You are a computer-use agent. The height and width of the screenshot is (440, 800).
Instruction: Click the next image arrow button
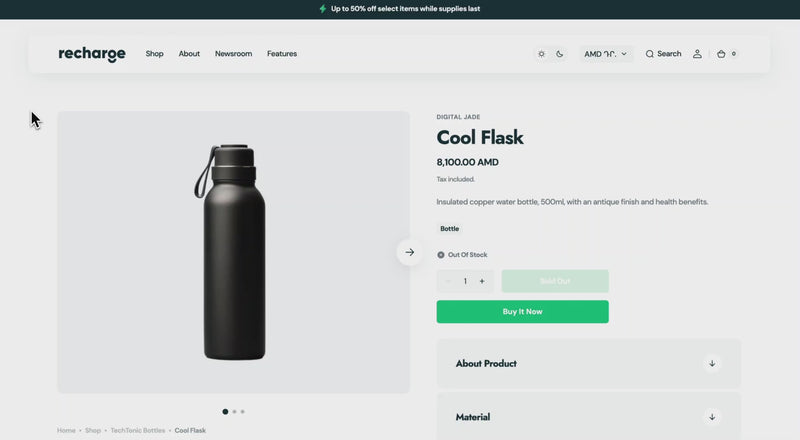coord(410,252)
